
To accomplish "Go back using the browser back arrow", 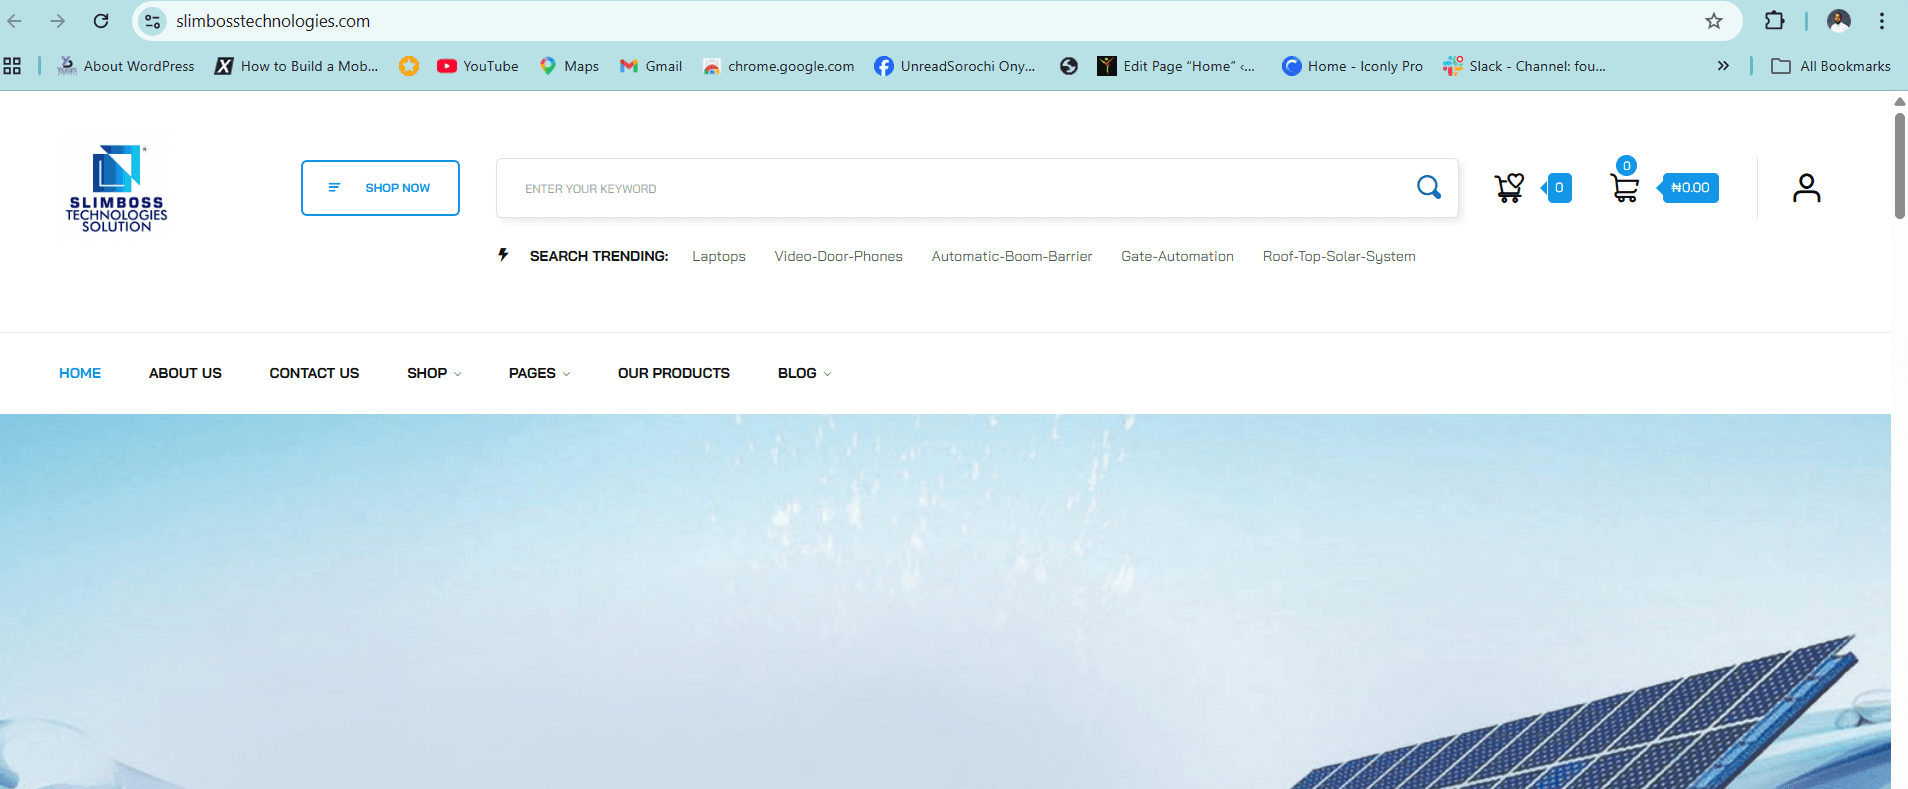I will click(15, 21).
